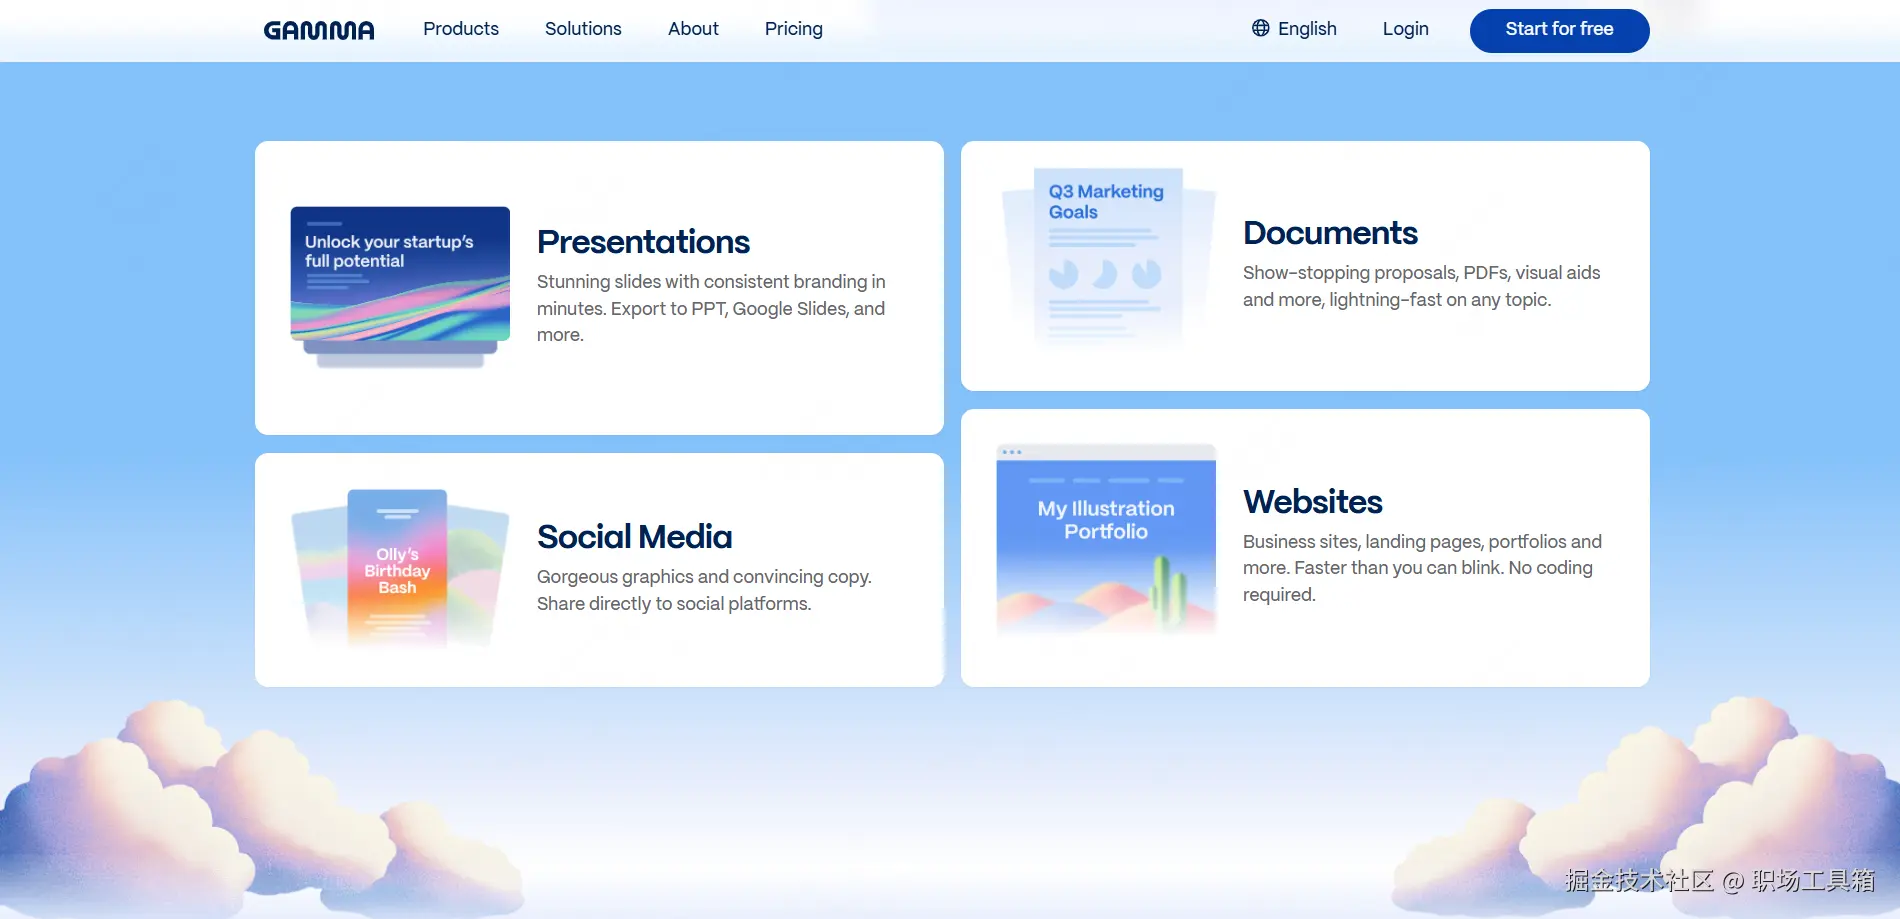
Task: Open the Solutions menu
Action: (583, 29)
